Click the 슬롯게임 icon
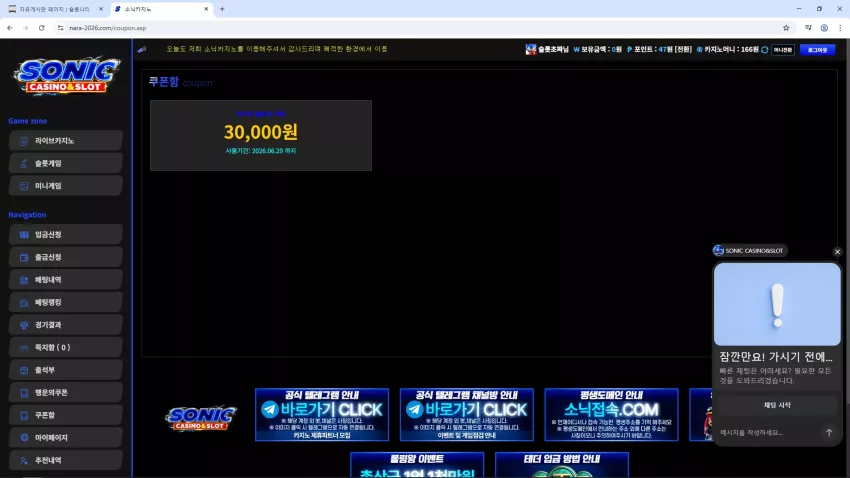The width and height of the screenshot is (850, 478). [x=24, y=163]
